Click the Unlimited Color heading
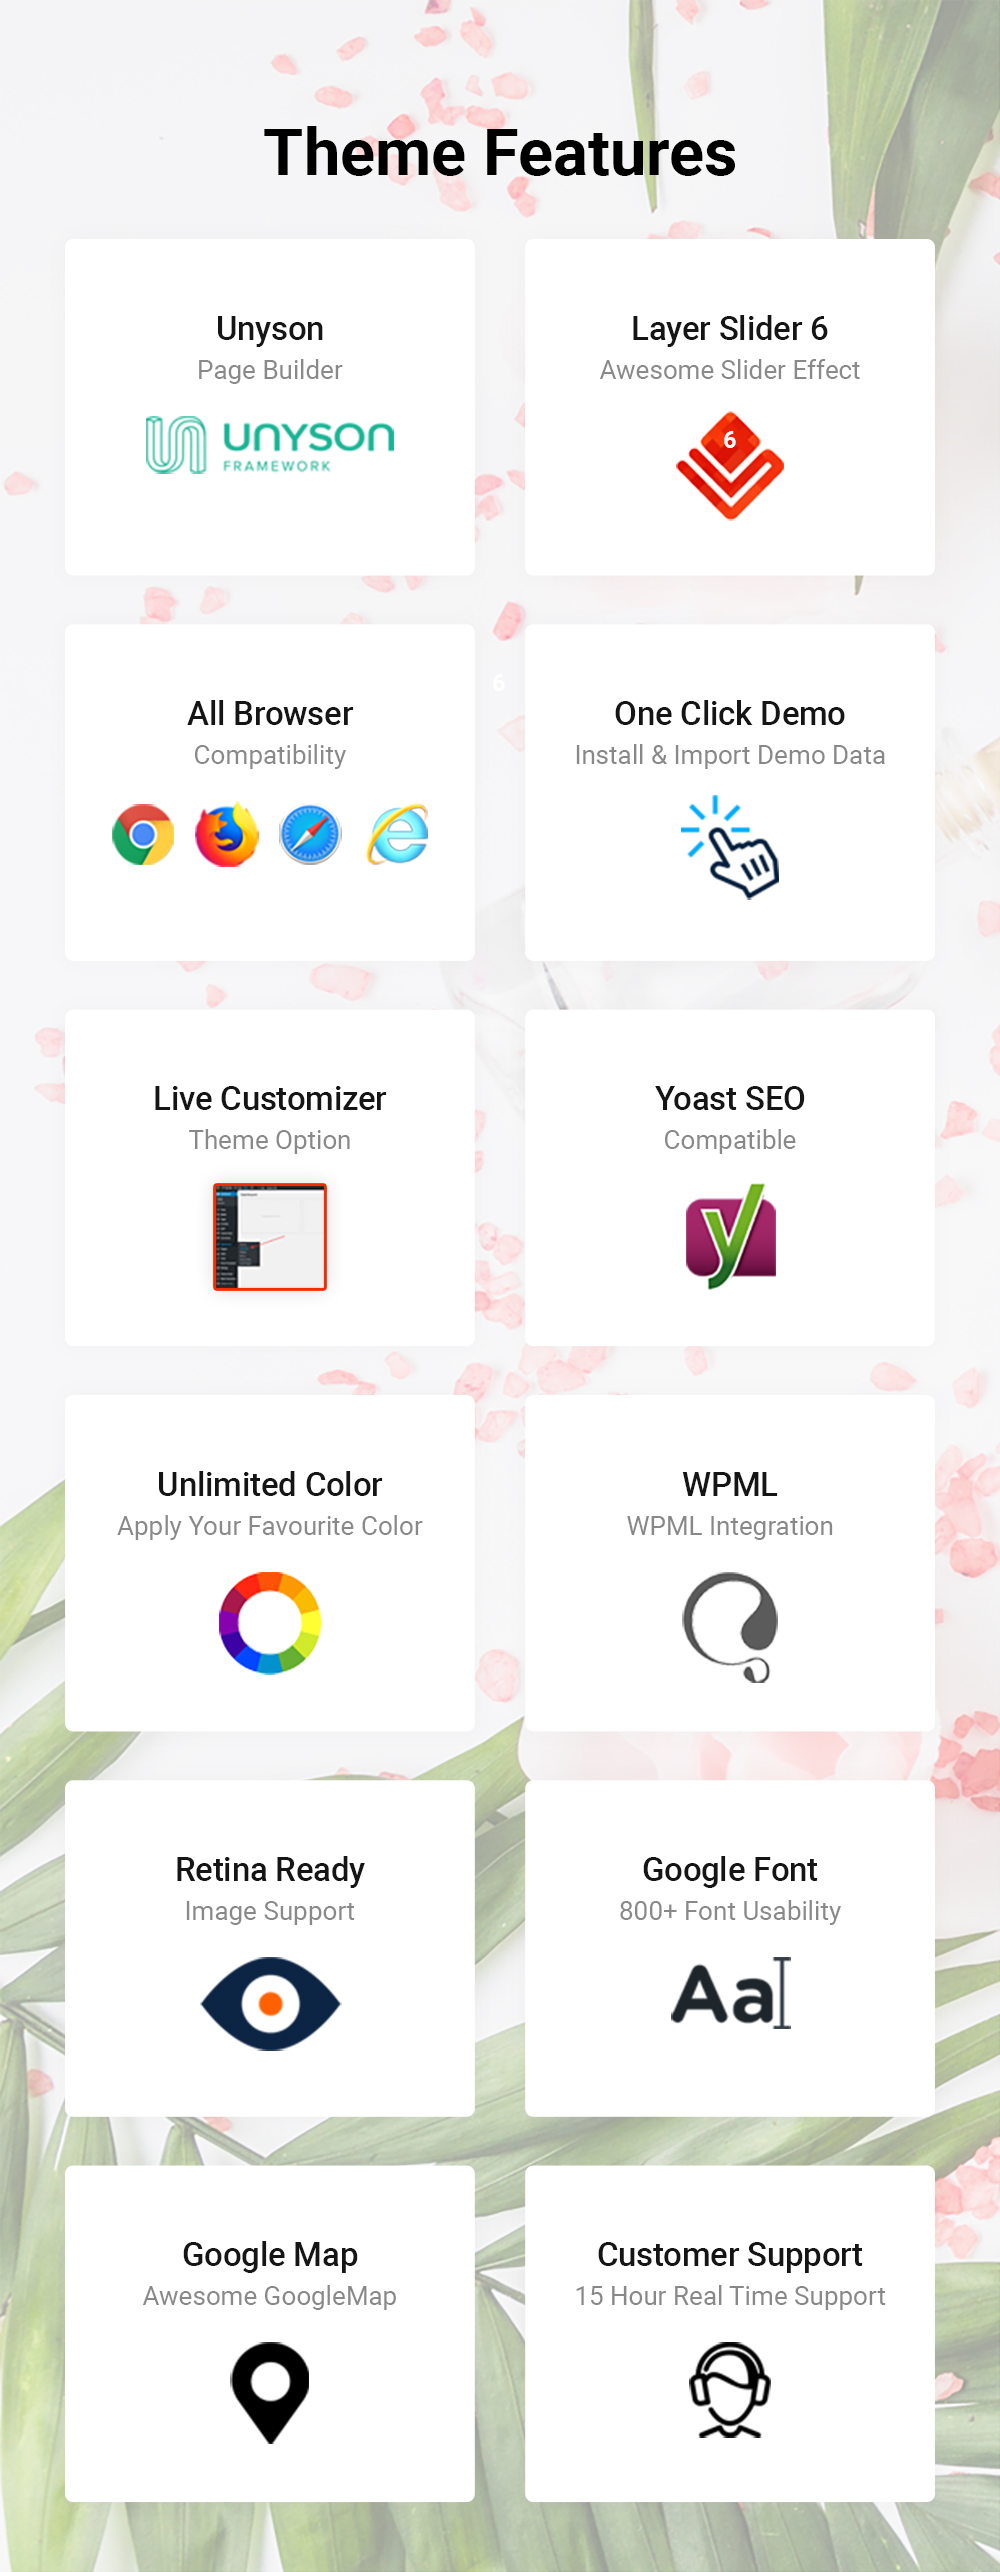This screenshot has width=1000, height=2572. [x=270, y=1484]
